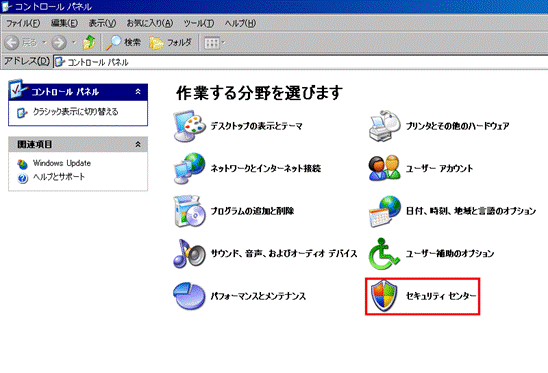Click the classic view switch icon
548x373 pixels.
pos(22,113)
